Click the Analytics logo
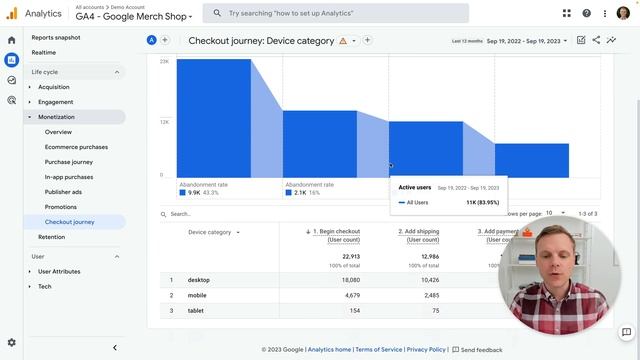Screen dimensions: 640x360 pos(12,13)
